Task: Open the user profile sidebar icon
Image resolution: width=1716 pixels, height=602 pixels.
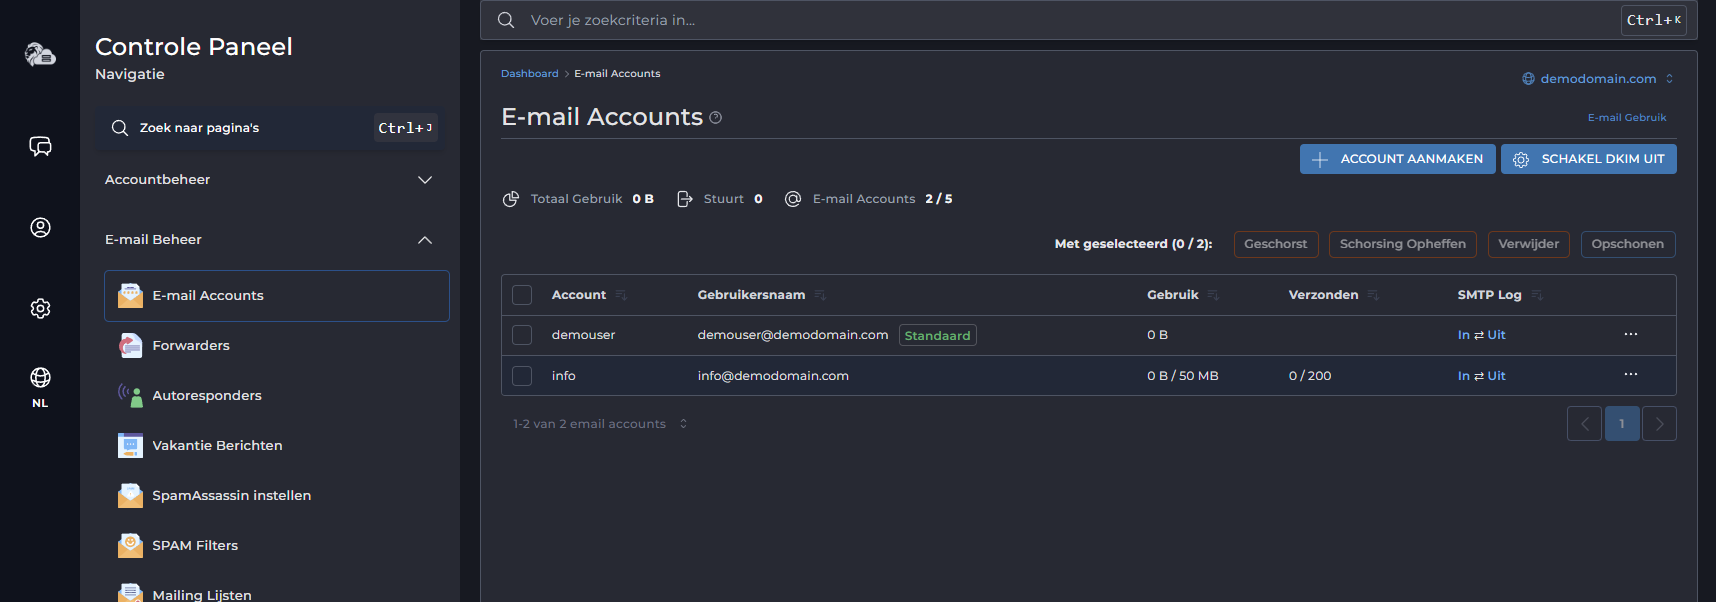Action: pos(40,228)
